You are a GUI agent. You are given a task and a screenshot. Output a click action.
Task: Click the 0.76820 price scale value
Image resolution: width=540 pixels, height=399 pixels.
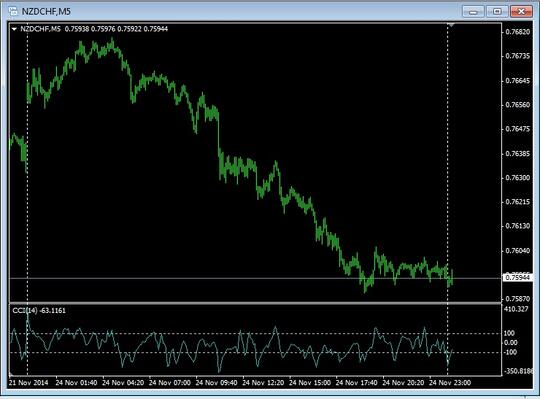point(518,32)
